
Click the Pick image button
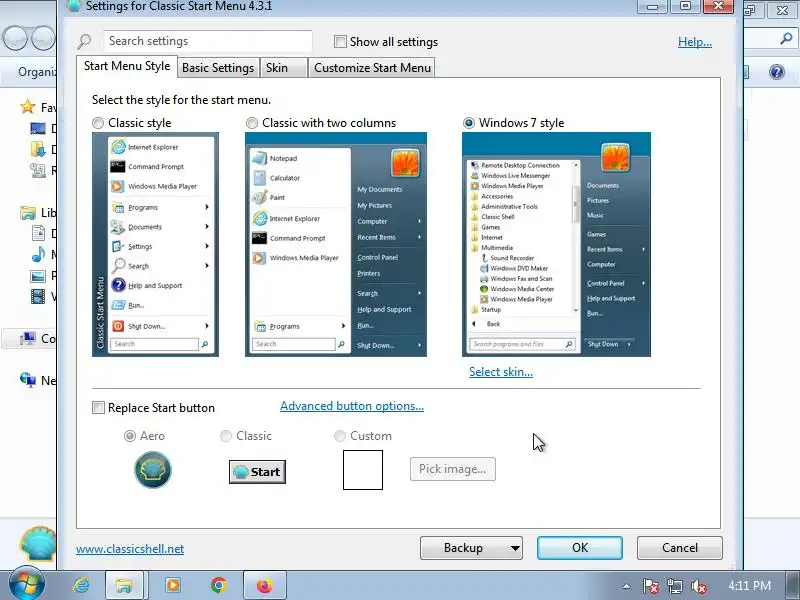point(453,469)
